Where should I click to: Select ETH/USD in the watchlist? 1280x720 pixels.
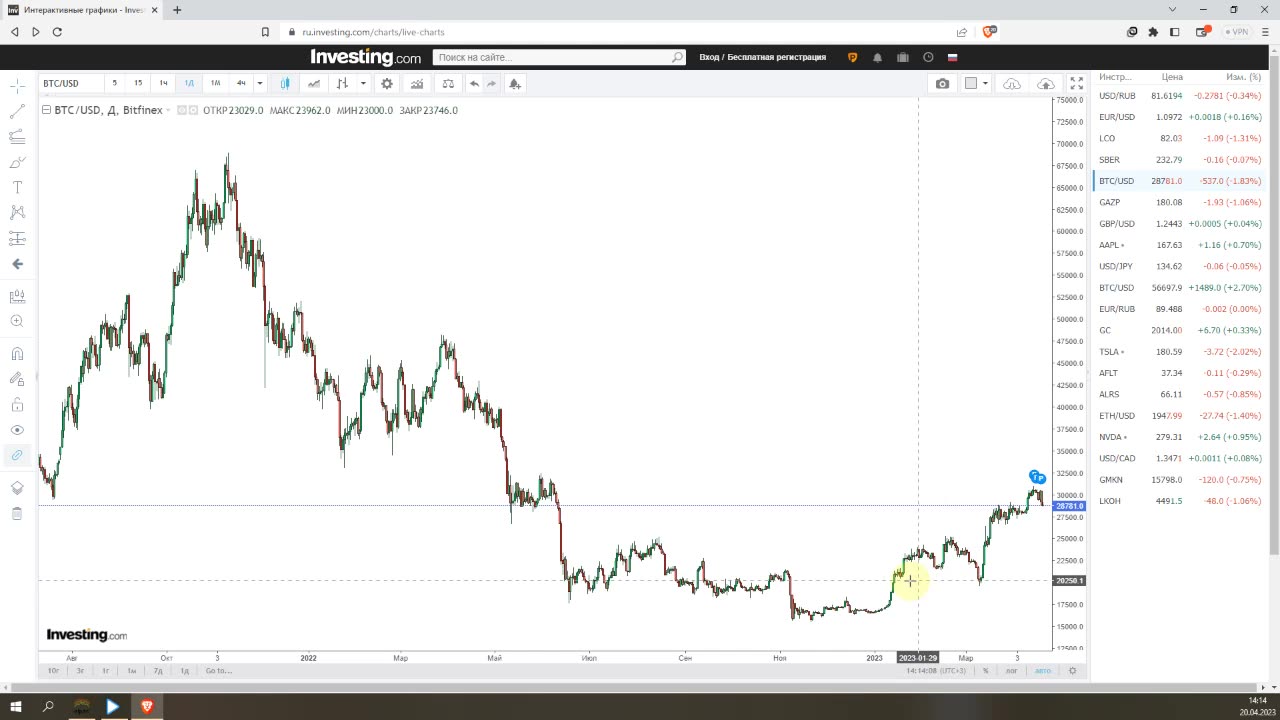point(1179,416)
